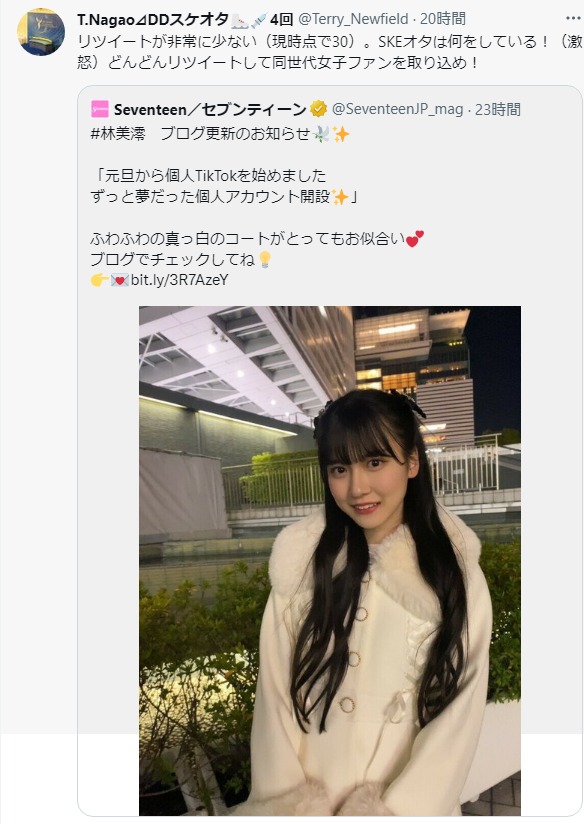Open the @SeventeenJP_mag handle
Viewport: 584px width, 824px height.
pyautogui.click(x=397, y=109)
